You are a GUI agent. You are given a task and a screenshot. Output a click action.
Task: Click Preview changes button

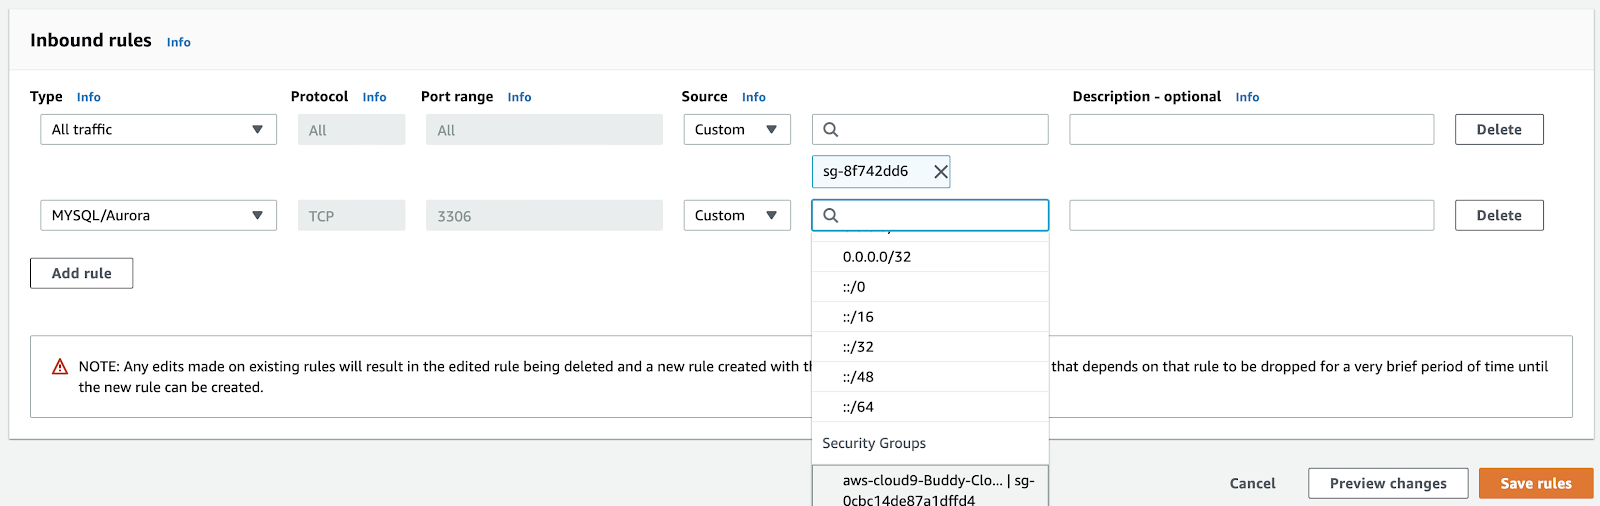(1388, 483)
